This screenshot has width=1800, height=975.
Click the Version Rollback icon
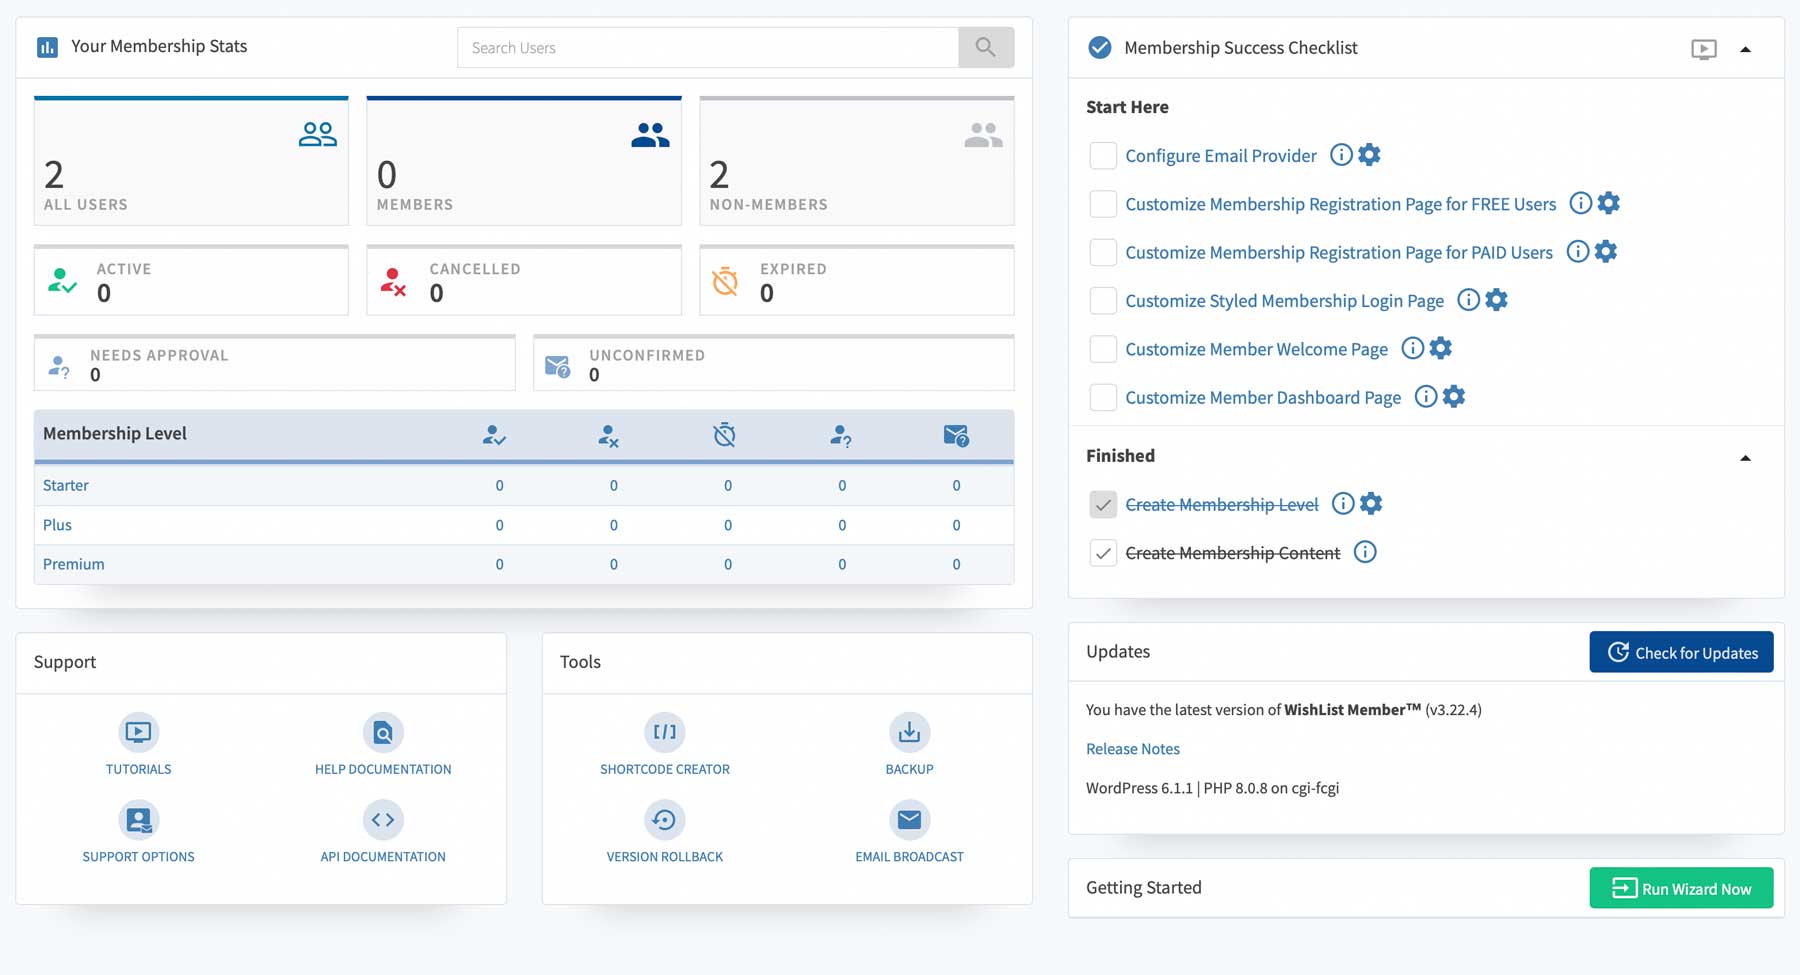(664, 820)
